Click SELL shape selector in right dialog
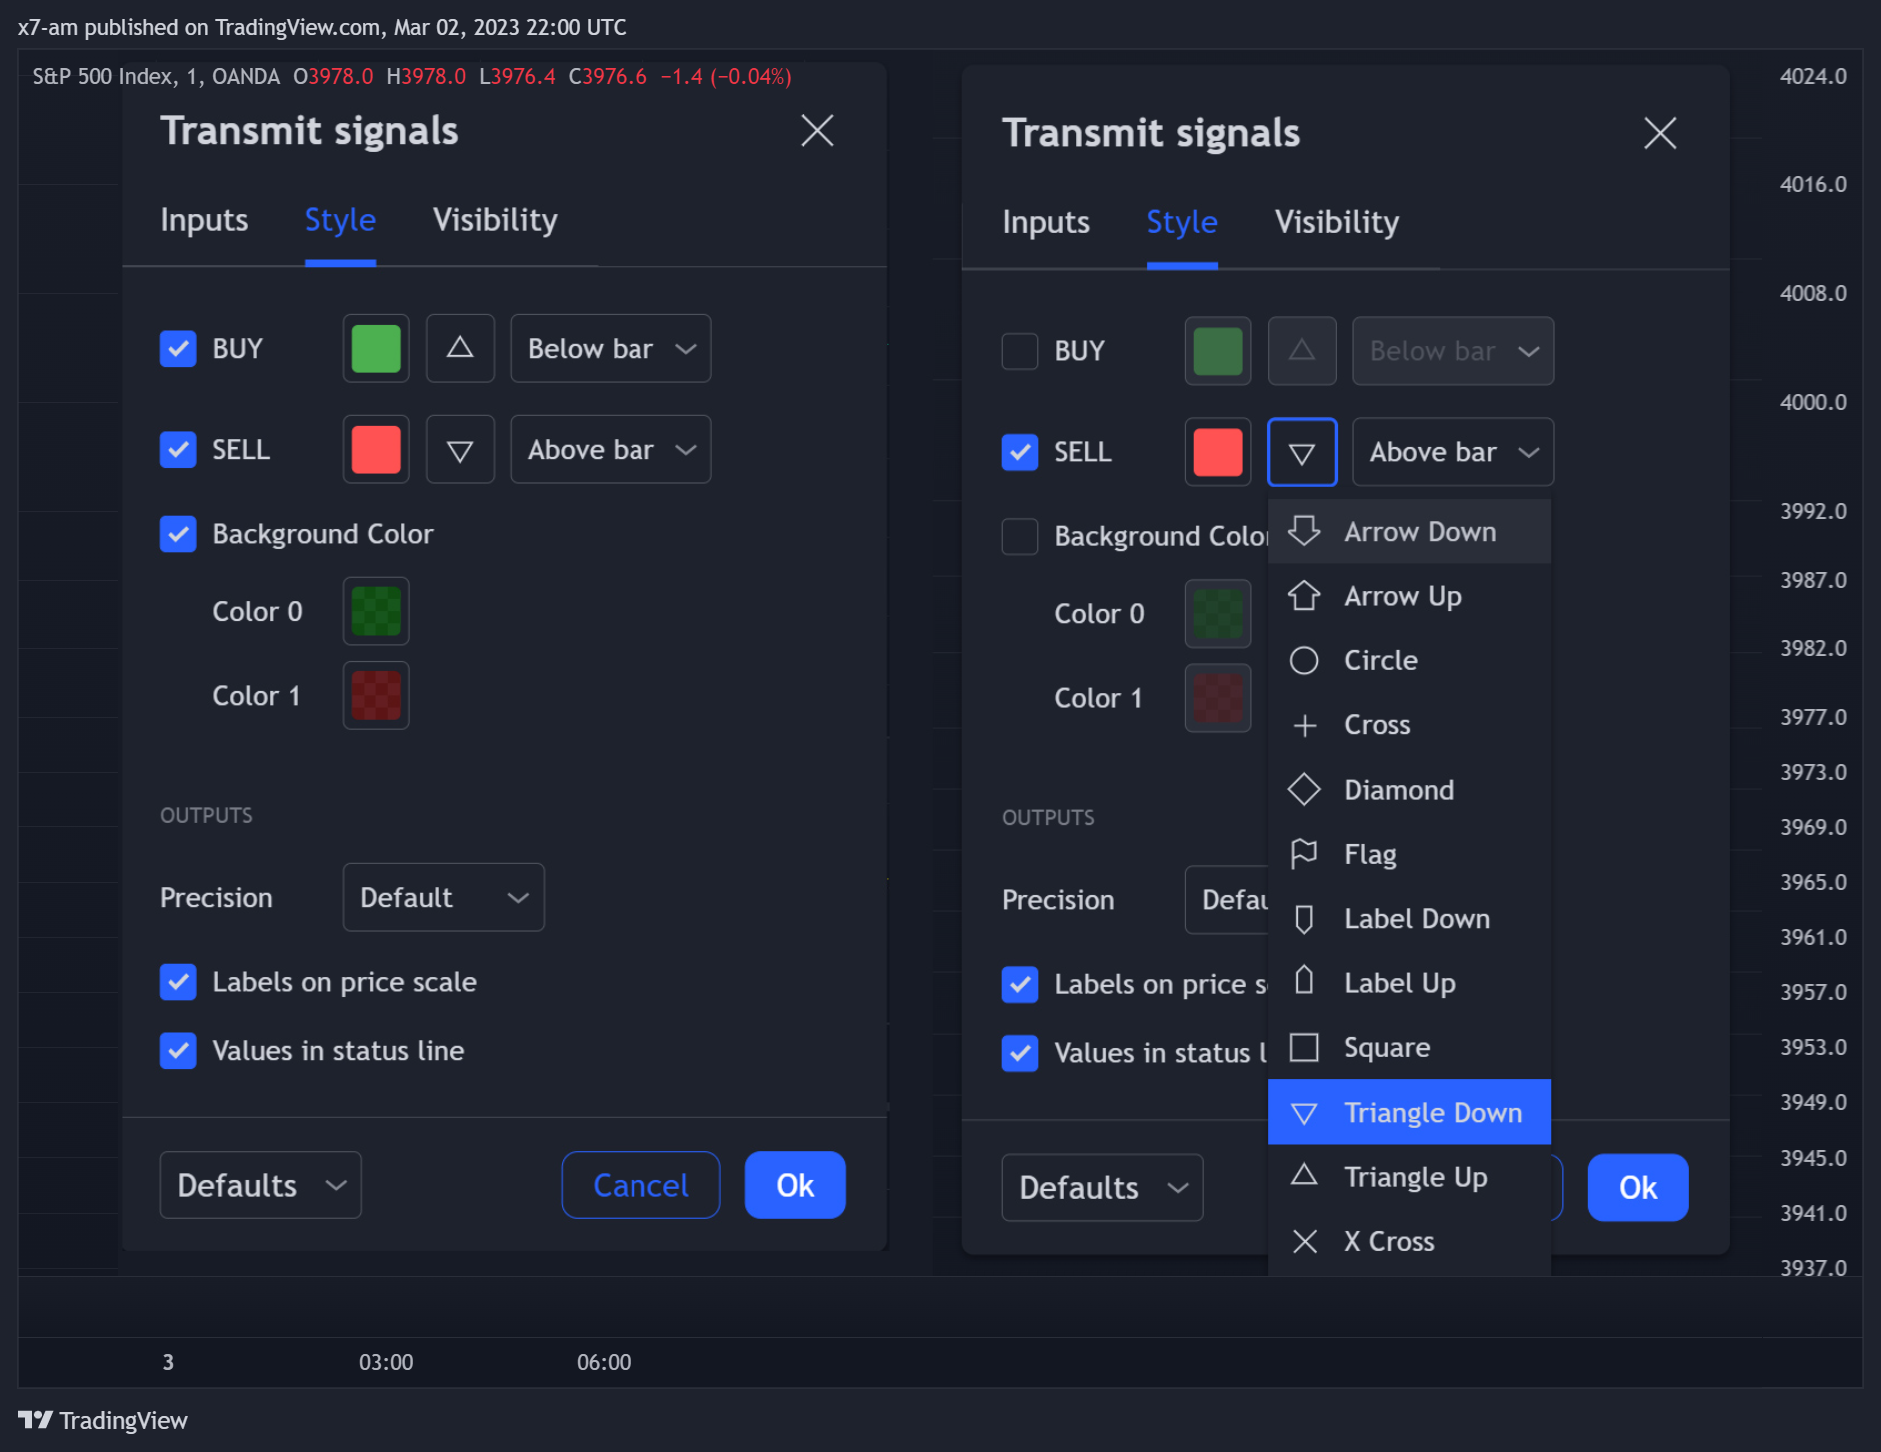Image resolution: width=1881 pixels, height=1452 pixels. pyautogui.click(x=1302, y=452)
